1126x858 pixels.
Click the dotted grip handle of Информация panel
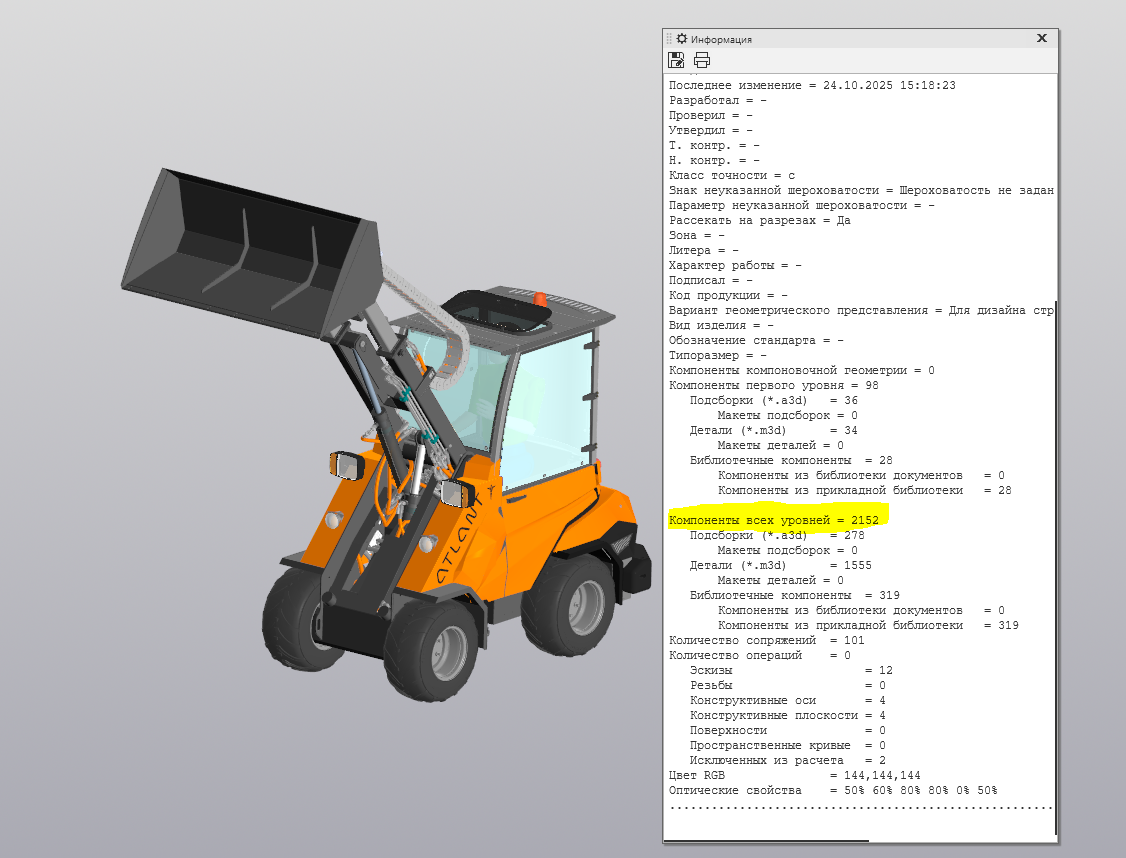click(x=670, y=39)
